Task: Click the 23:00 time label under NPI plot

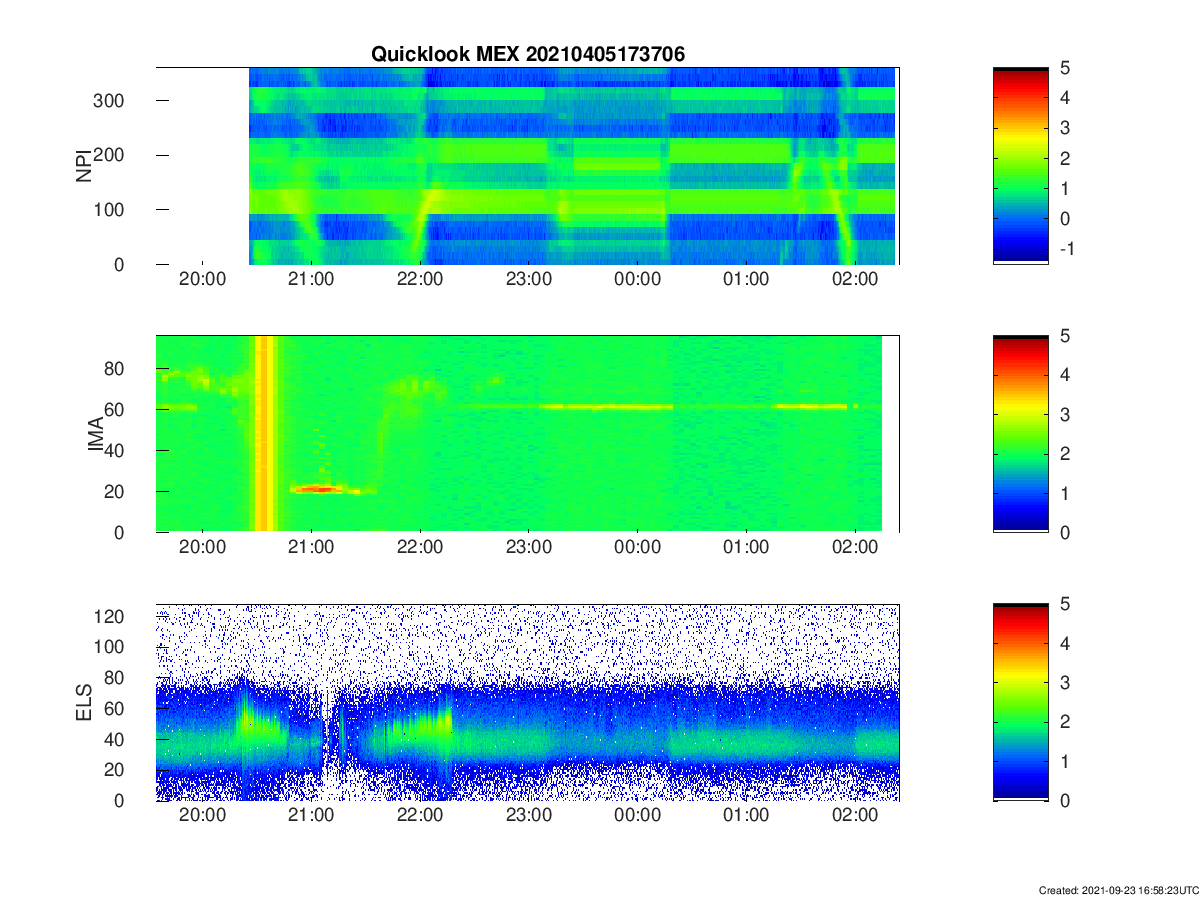Action: (x=529, y=279)
